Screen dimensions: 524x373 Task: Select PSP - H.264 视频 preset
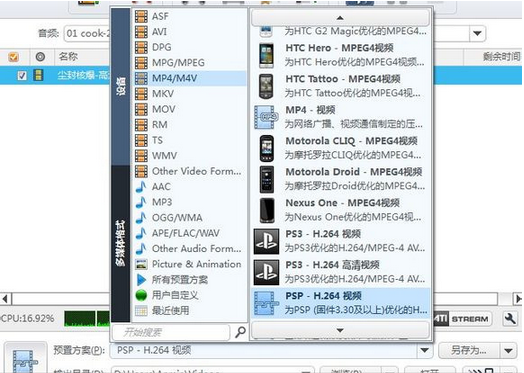click(340, 303)
